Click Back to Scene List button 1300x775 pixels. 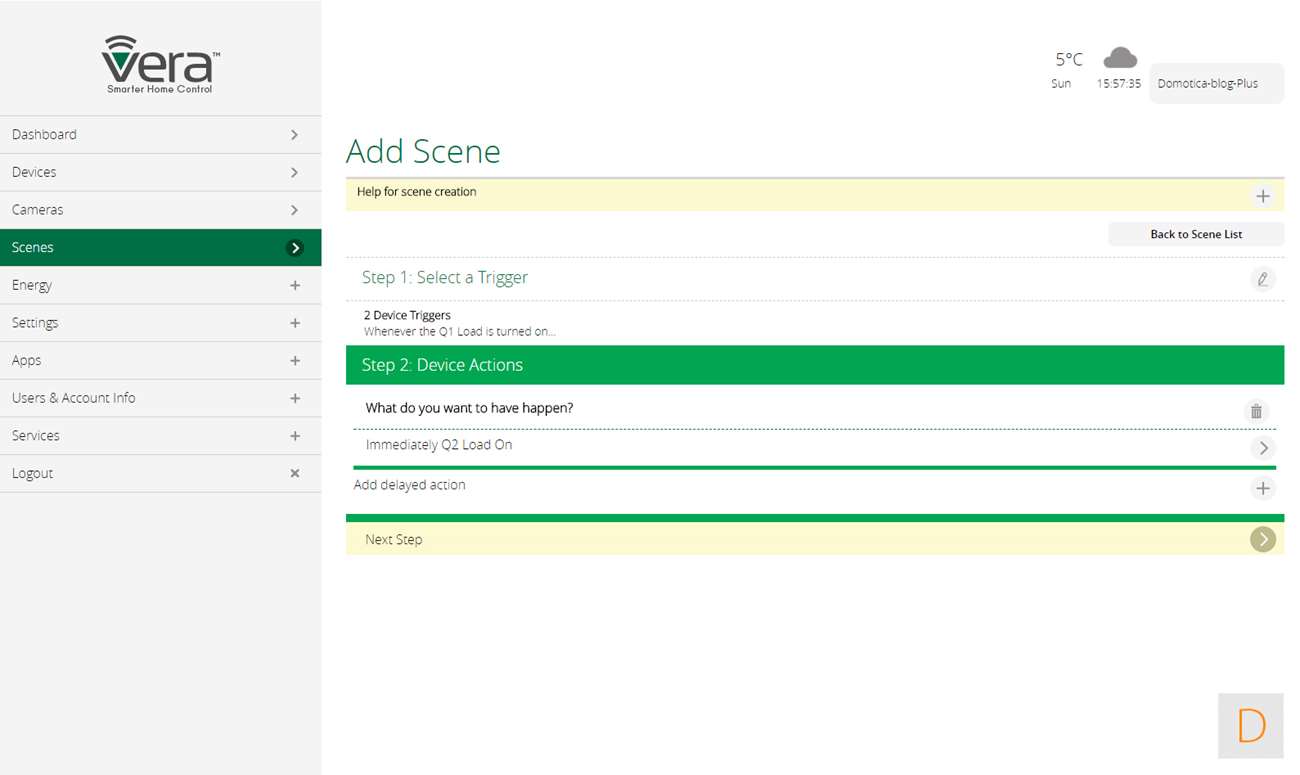tap(1195, 234)
